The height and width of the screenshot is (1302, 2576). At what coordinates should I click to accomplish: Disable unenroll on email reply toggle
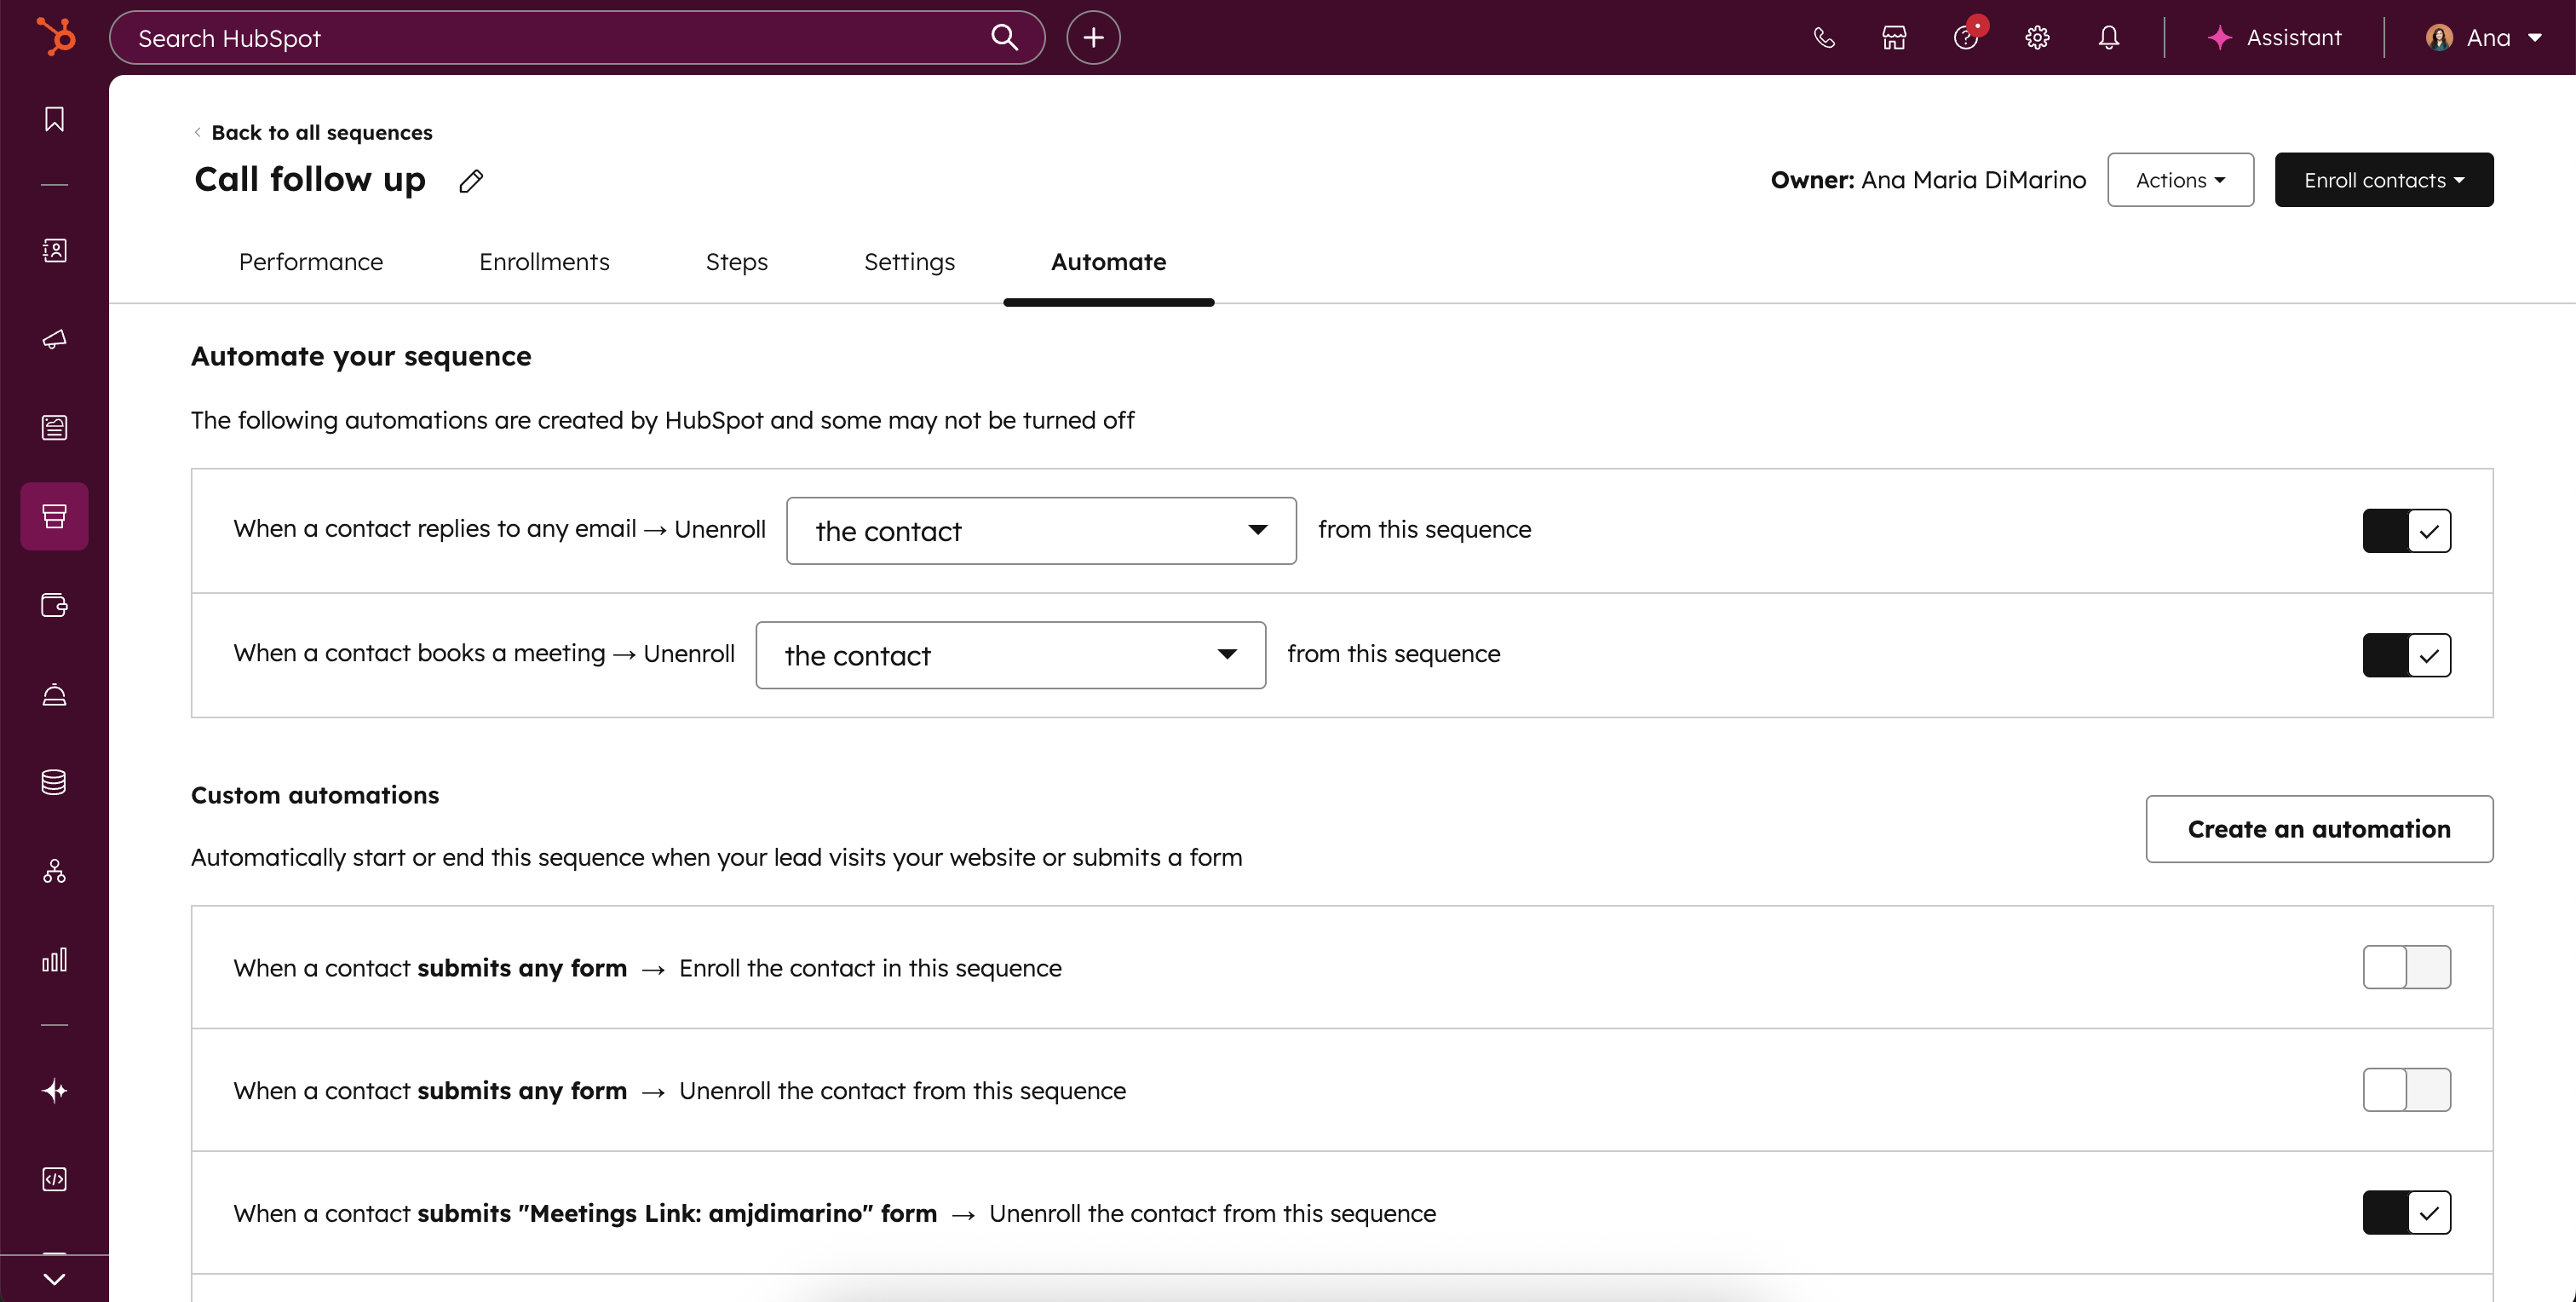2406,531
